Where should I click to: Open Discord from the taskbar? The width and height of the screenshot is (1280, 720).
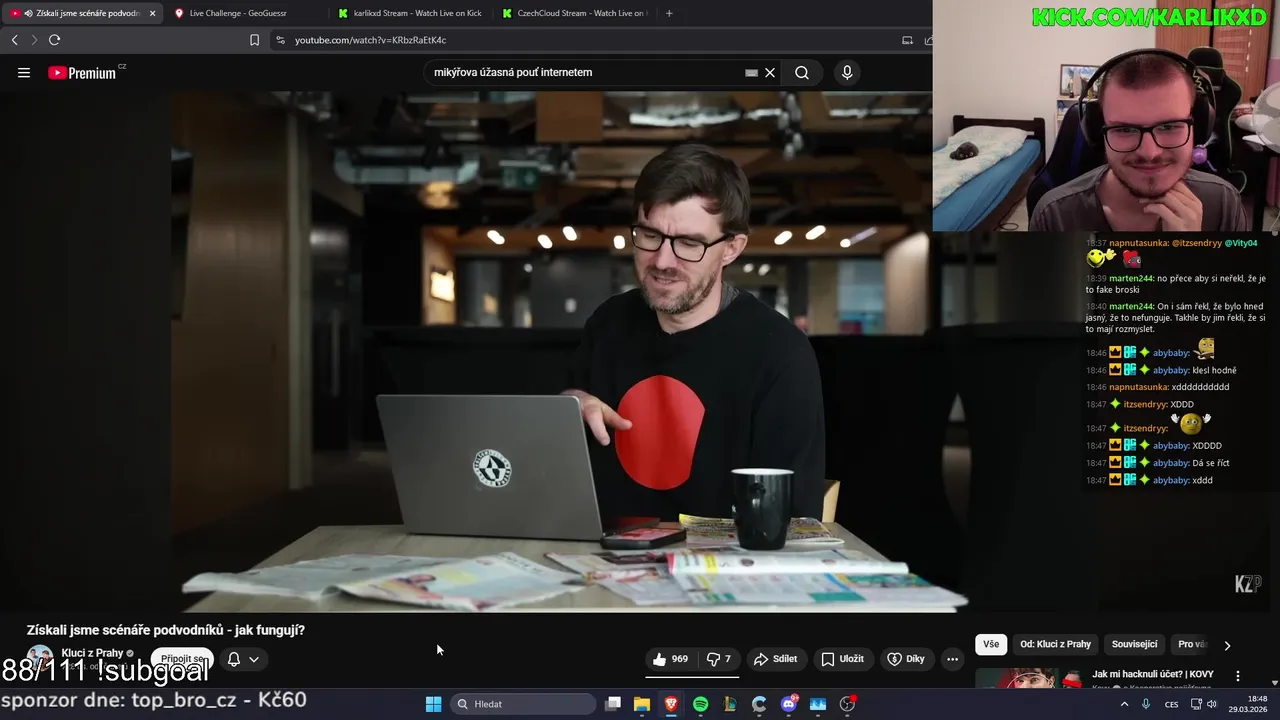(x=788, y=704)
